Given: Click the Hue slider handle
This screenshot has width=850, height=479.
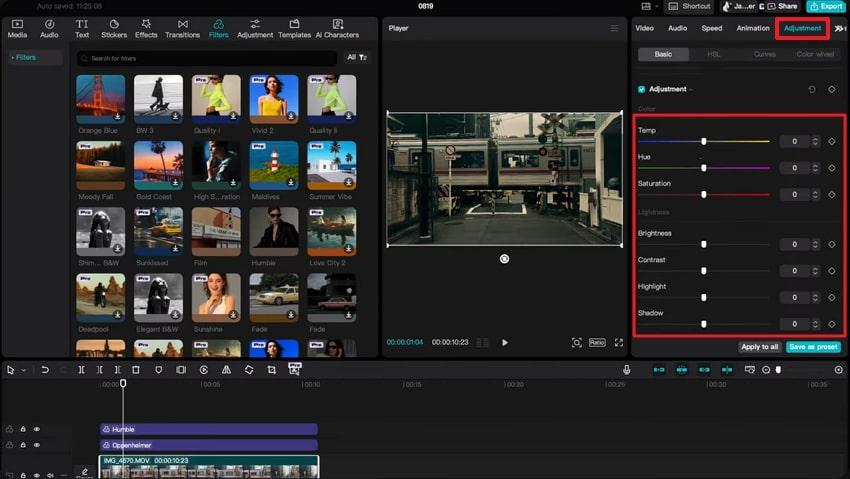Looking at the screenshot, I should coord(704,168).
